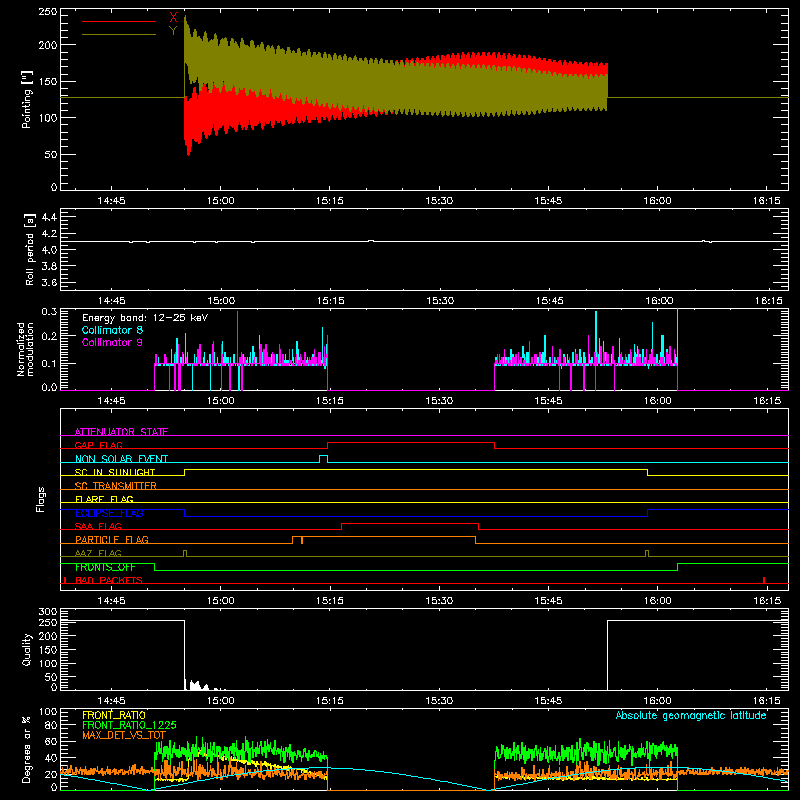Click the 'Pointing' axis label
The image size is (800, 800).
[x=27, y=100]
